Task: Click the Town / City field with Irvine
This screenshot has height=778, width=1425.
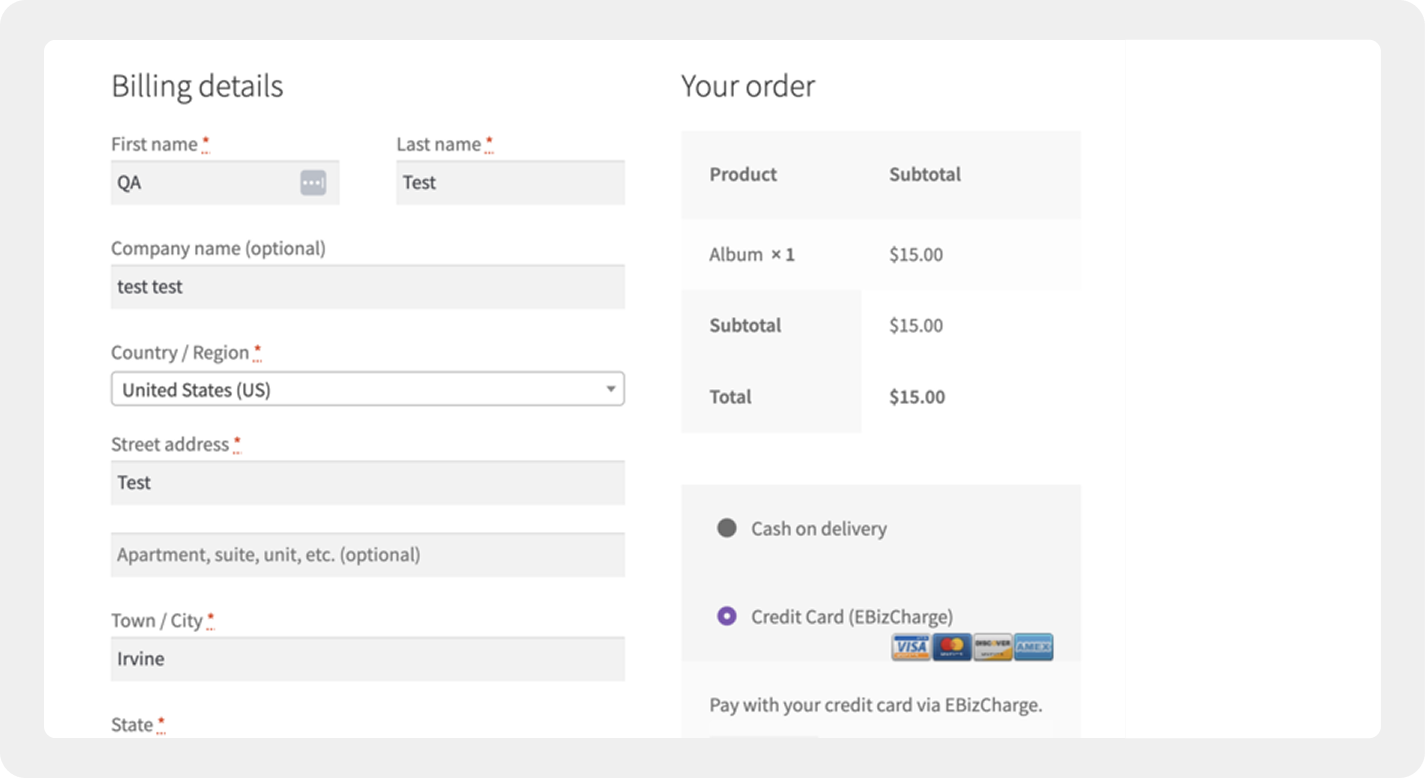Action: 368,658
